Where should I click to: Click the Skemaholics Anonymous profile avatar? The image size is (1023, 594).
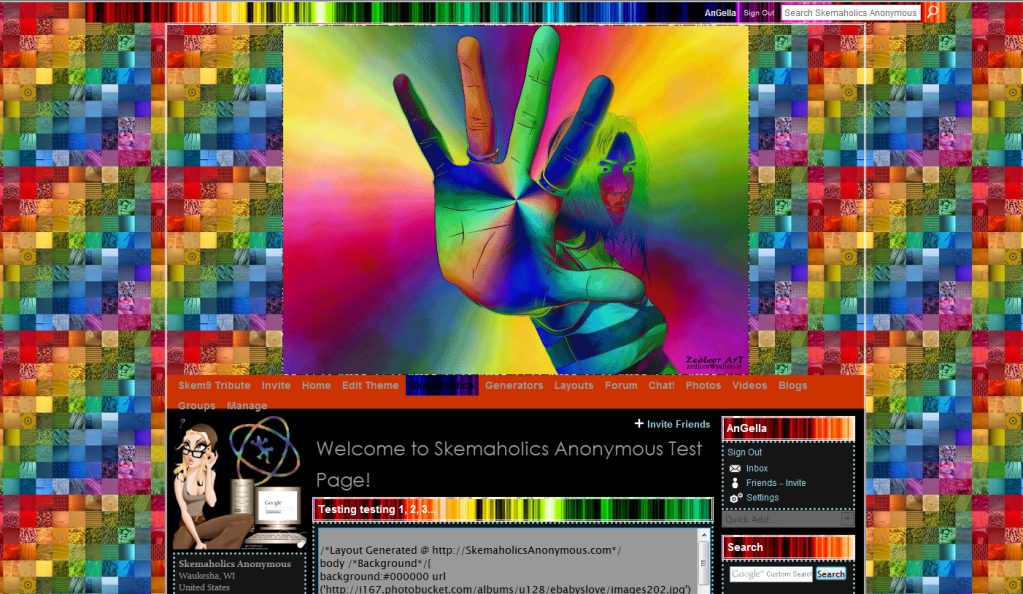[239, 484]
